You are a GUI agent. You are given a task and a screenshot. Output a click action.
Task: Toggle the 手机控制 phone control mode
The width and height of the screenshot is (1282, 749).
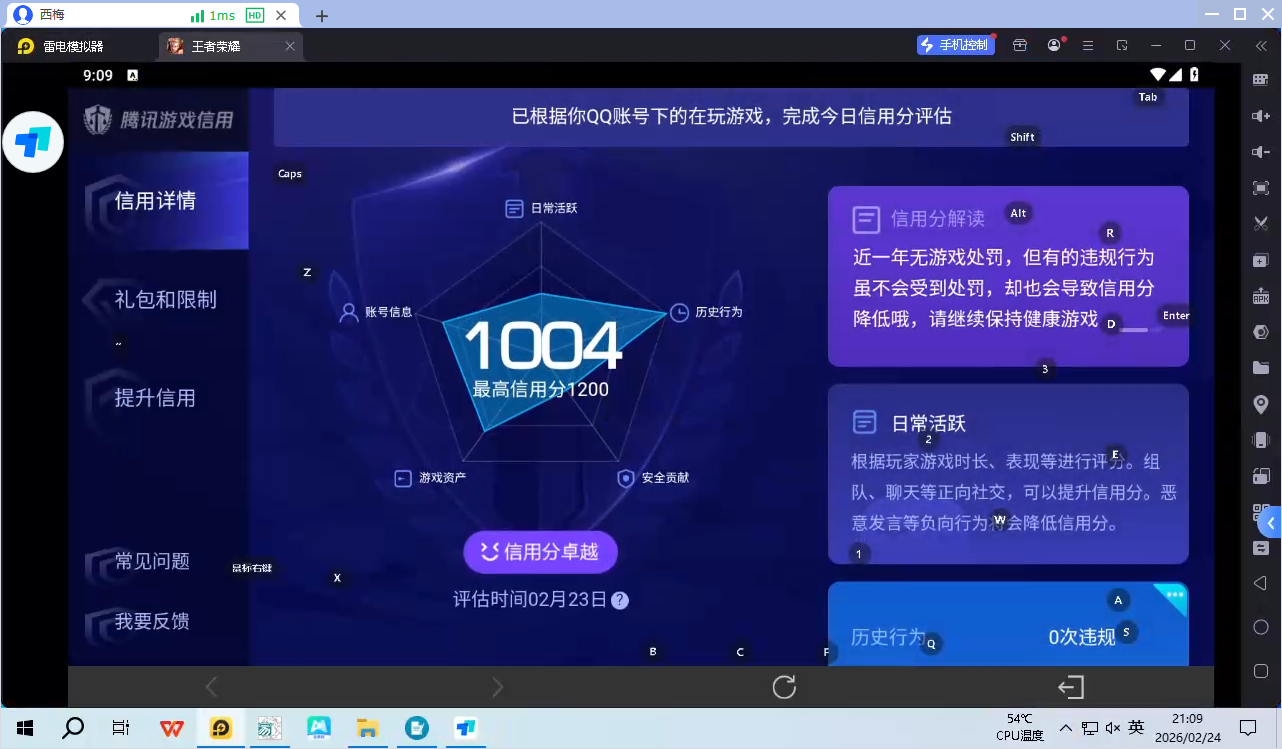coord(955,44)
